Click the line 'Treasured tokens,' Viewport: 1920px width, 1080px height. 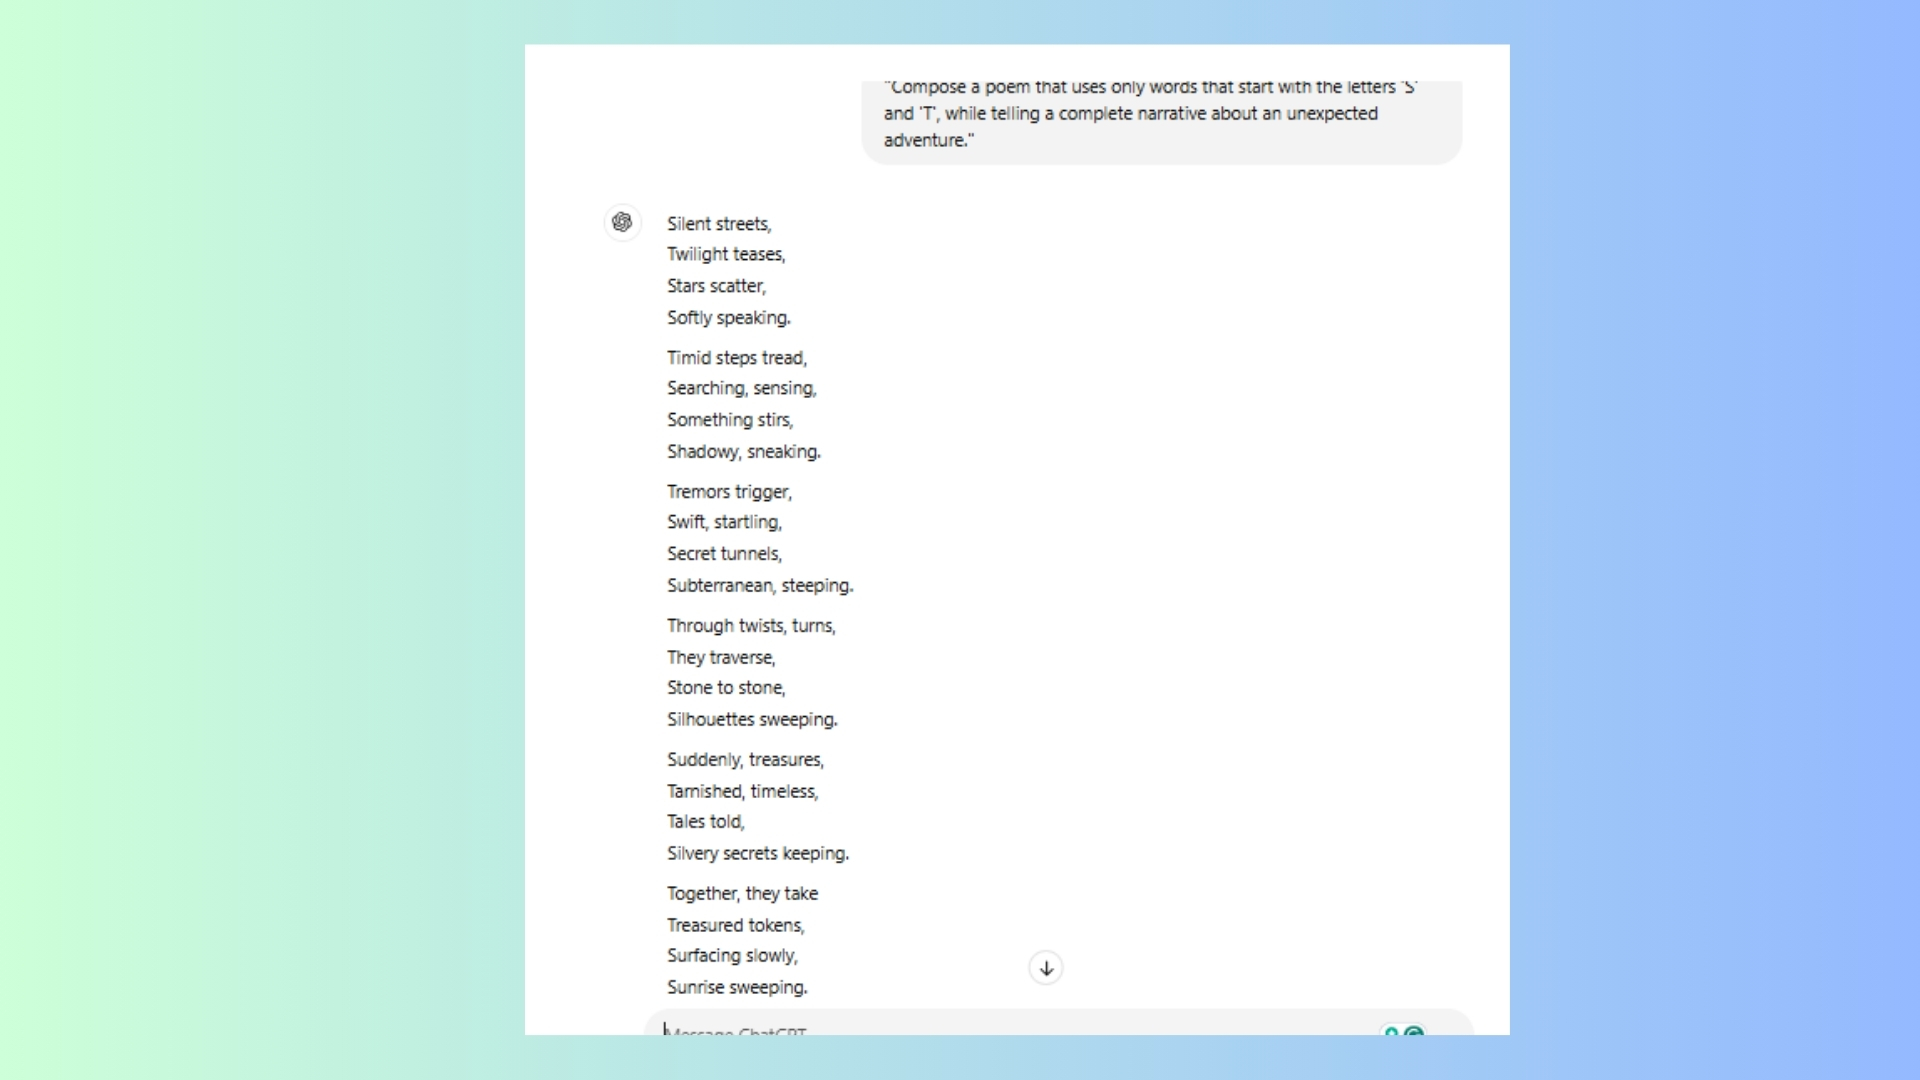point(735,926)
